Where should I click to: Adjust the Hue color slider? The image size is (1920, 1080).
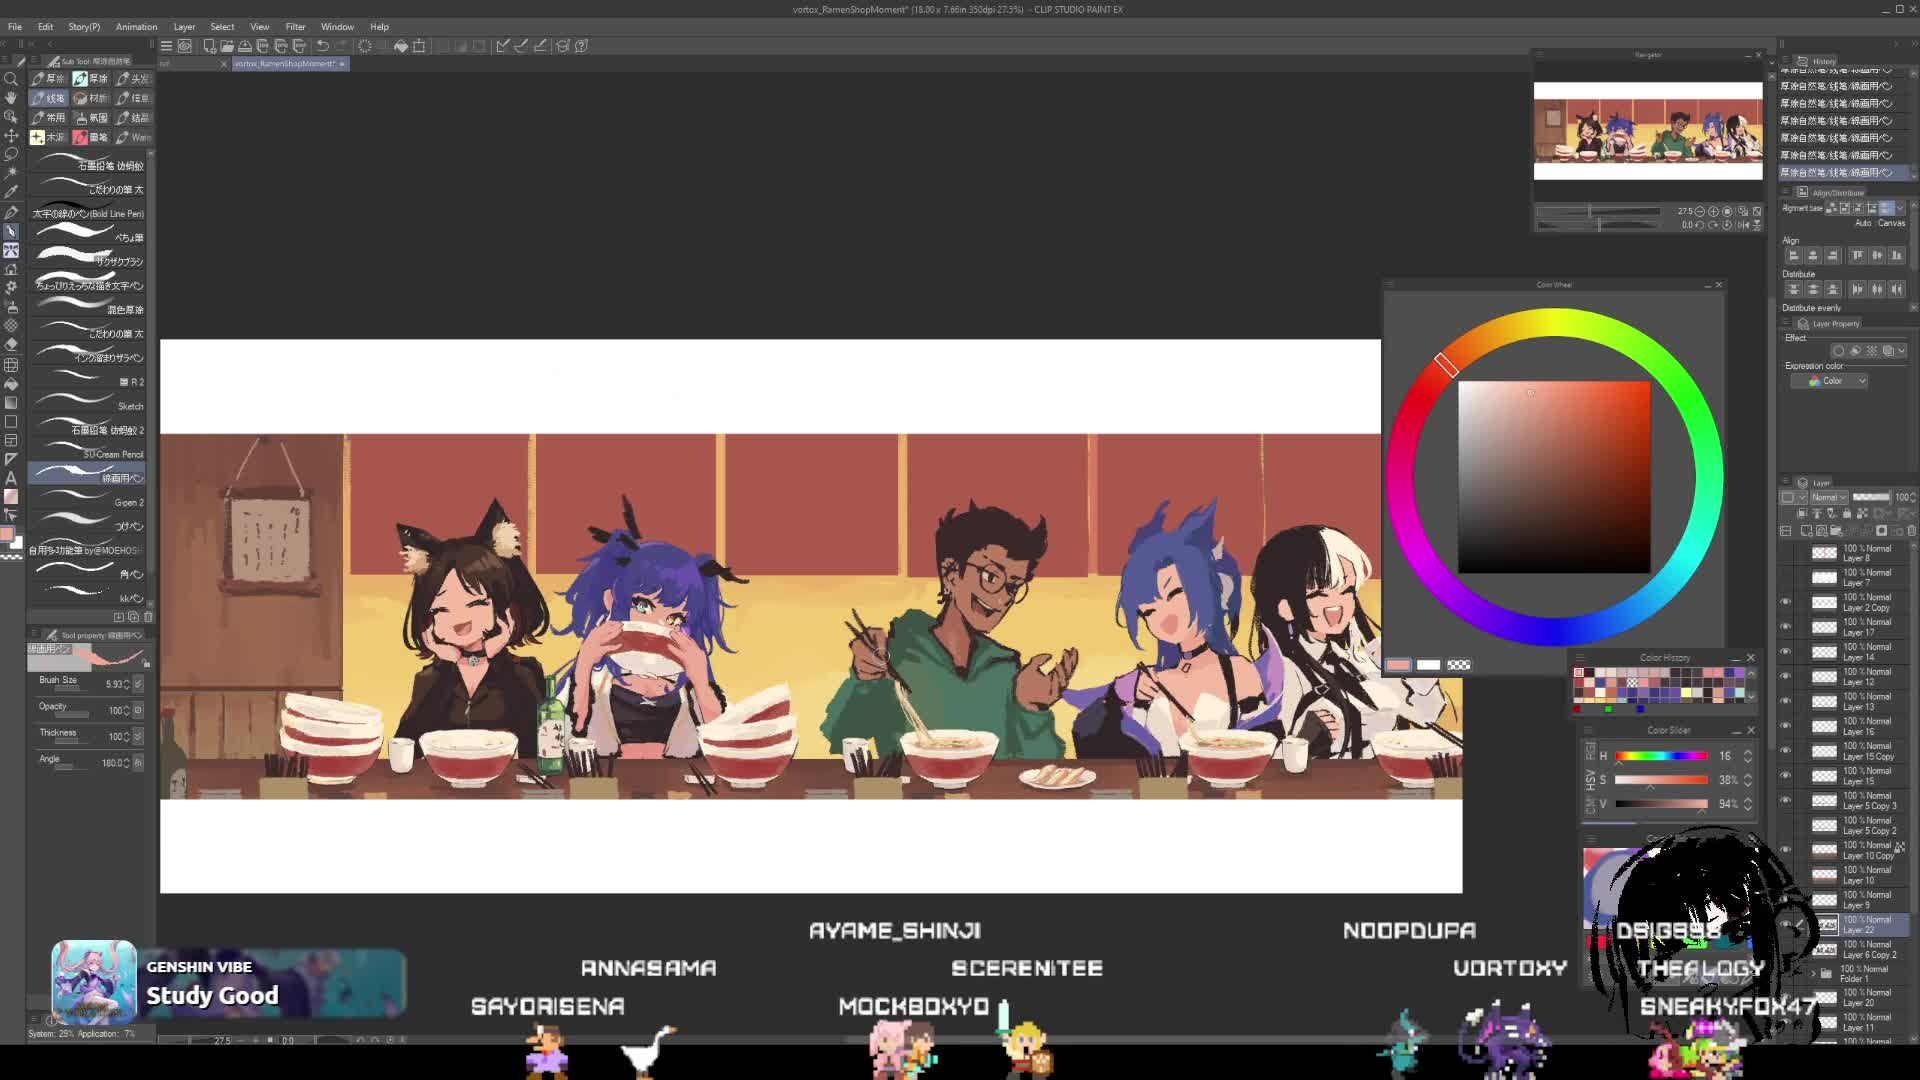[x=1661, y=756]
